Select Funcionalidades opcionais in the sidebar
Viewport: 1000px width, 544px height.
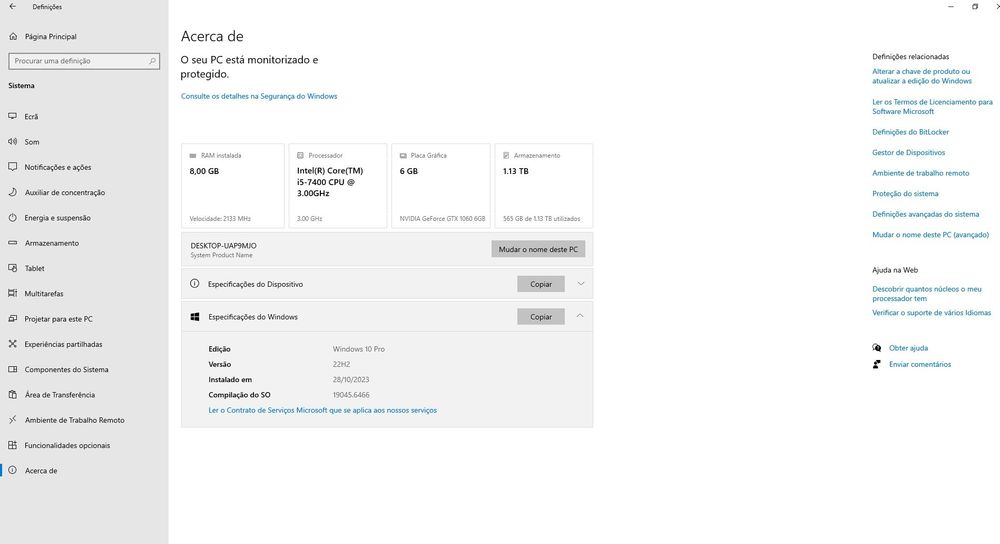[x=67, y=445]
